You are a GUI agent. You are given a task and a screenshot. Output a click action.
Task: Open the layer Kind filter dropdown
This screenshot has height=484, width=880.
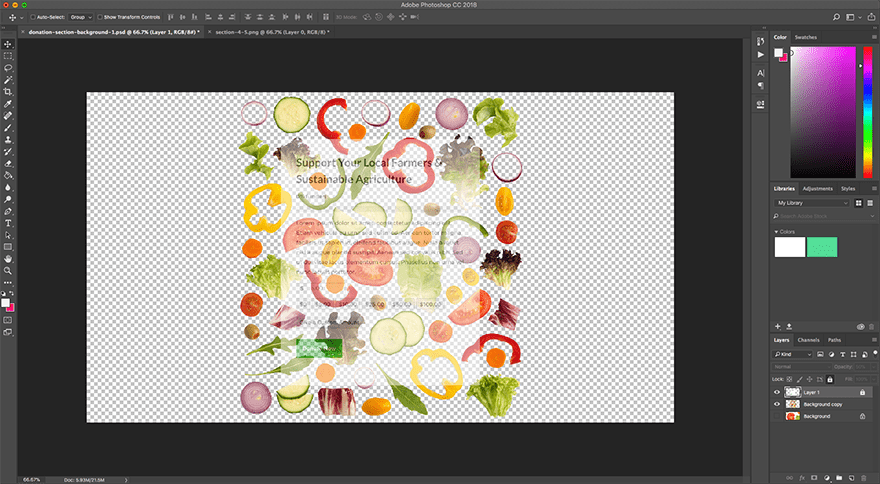click(793, 355)
